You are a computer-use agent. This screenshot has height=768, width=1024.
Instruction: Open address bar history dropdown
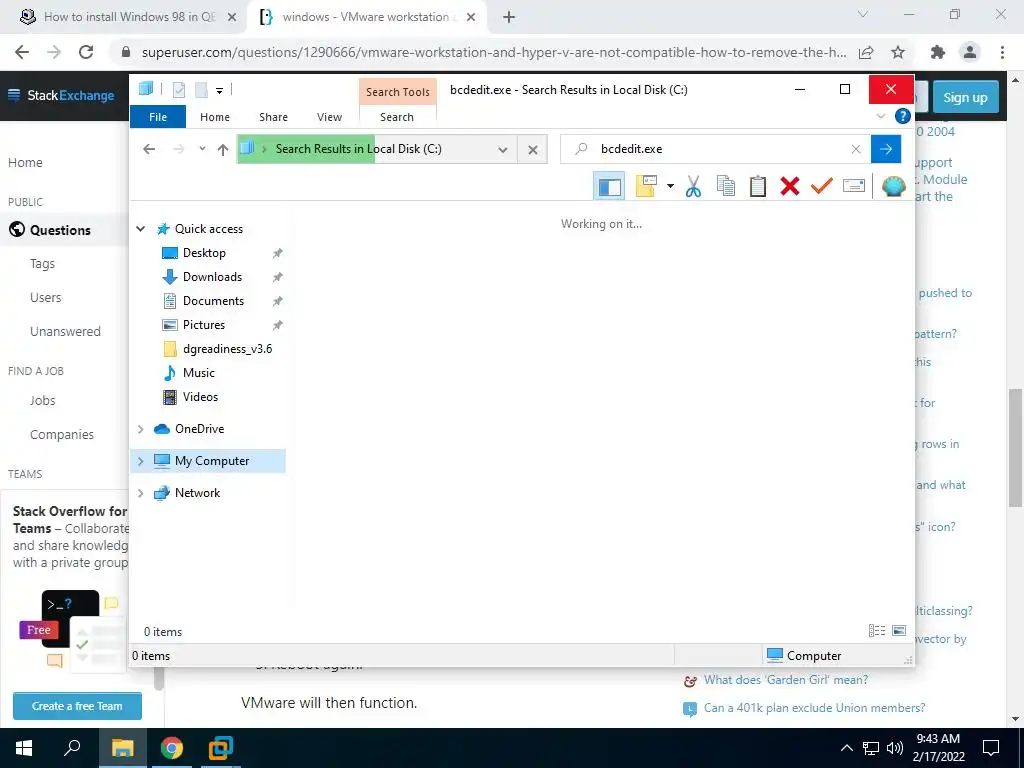503,150
